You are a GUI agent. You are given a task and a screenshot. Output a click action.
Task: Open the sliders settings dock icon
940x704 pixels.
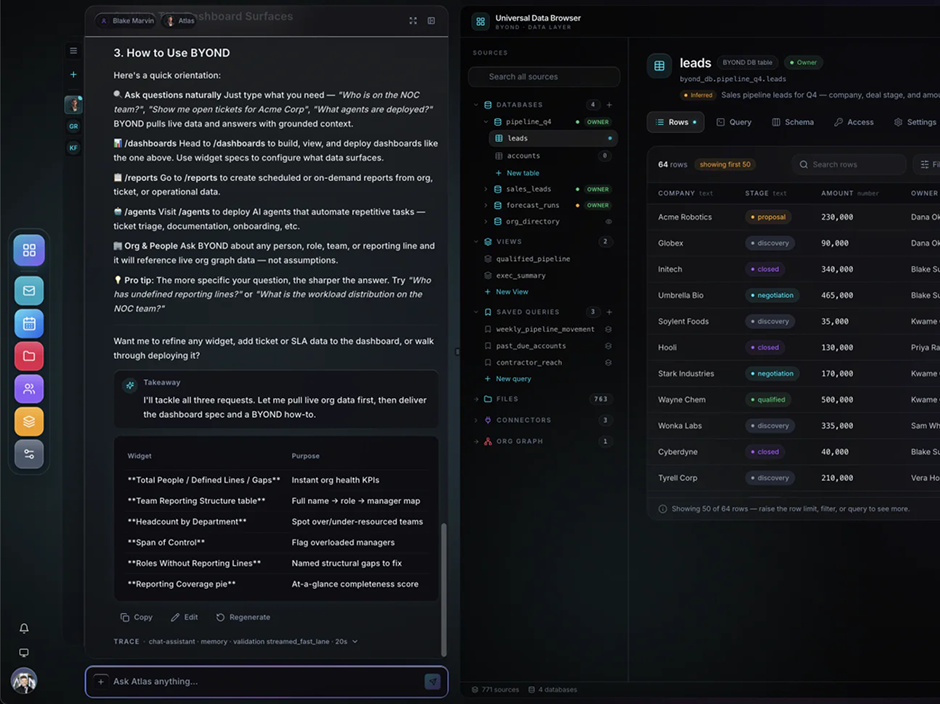click(29, 454)
